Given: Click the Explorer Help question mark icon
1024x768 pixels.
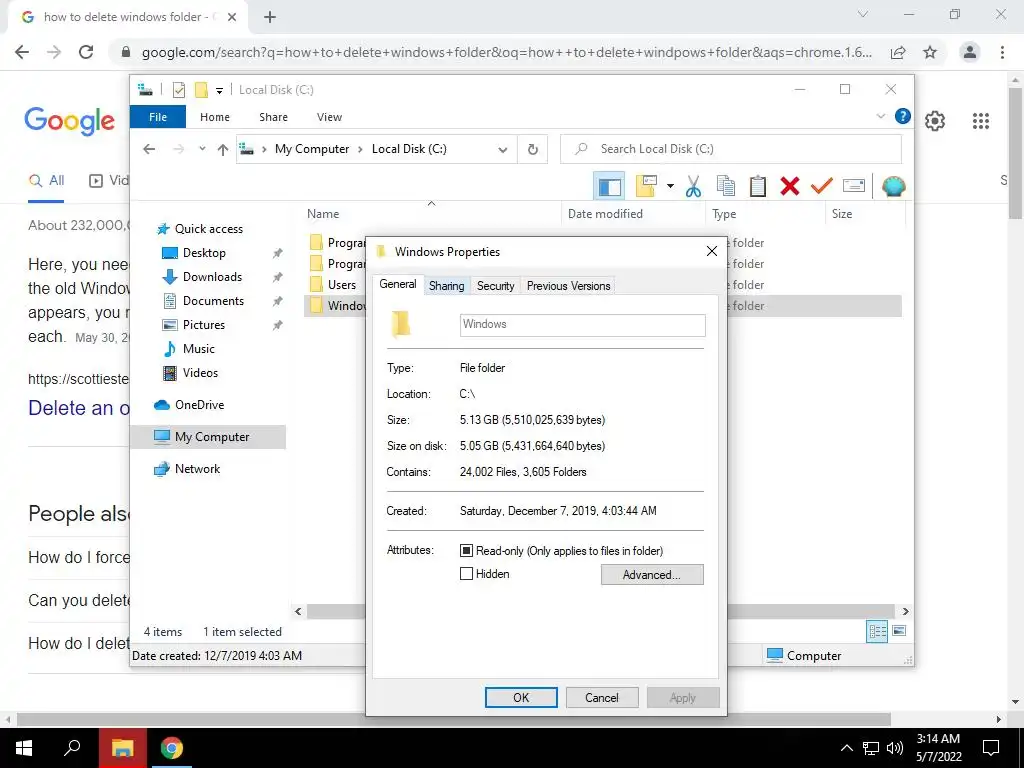Looking at the screenshot, I should coord(903,117).
